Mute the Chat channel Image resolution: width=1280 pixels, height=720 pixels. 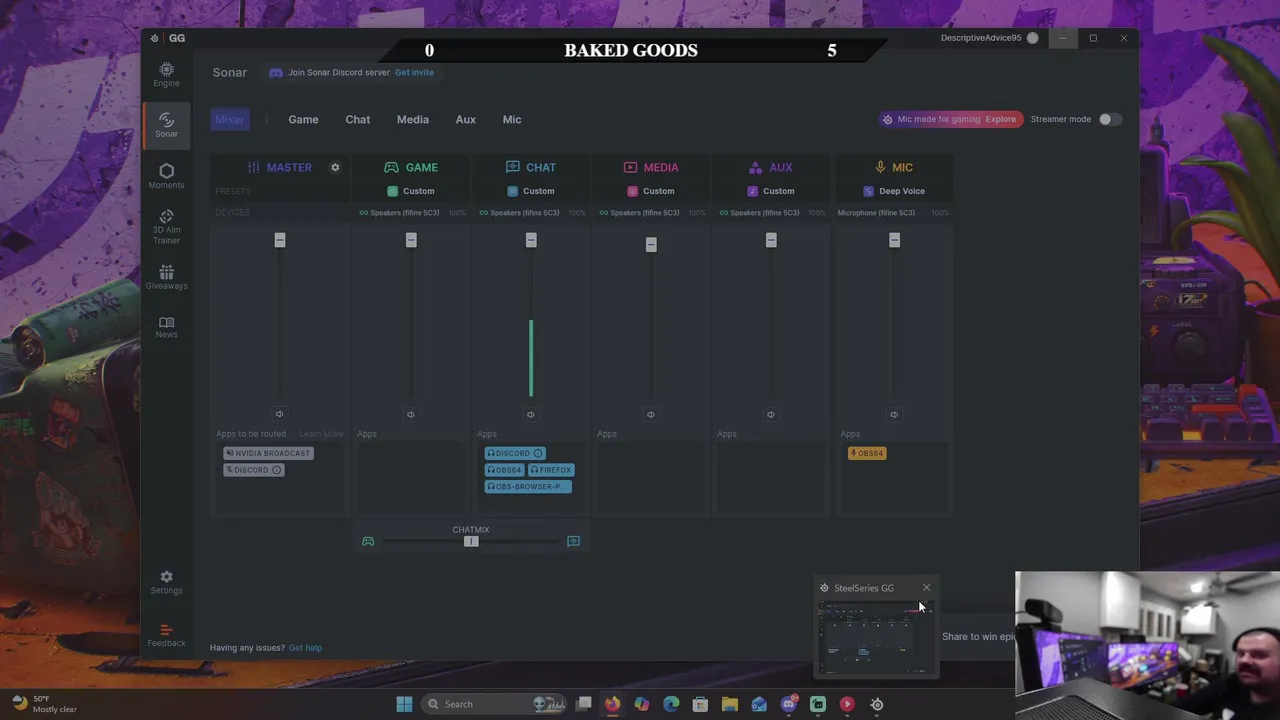[531, 414]
